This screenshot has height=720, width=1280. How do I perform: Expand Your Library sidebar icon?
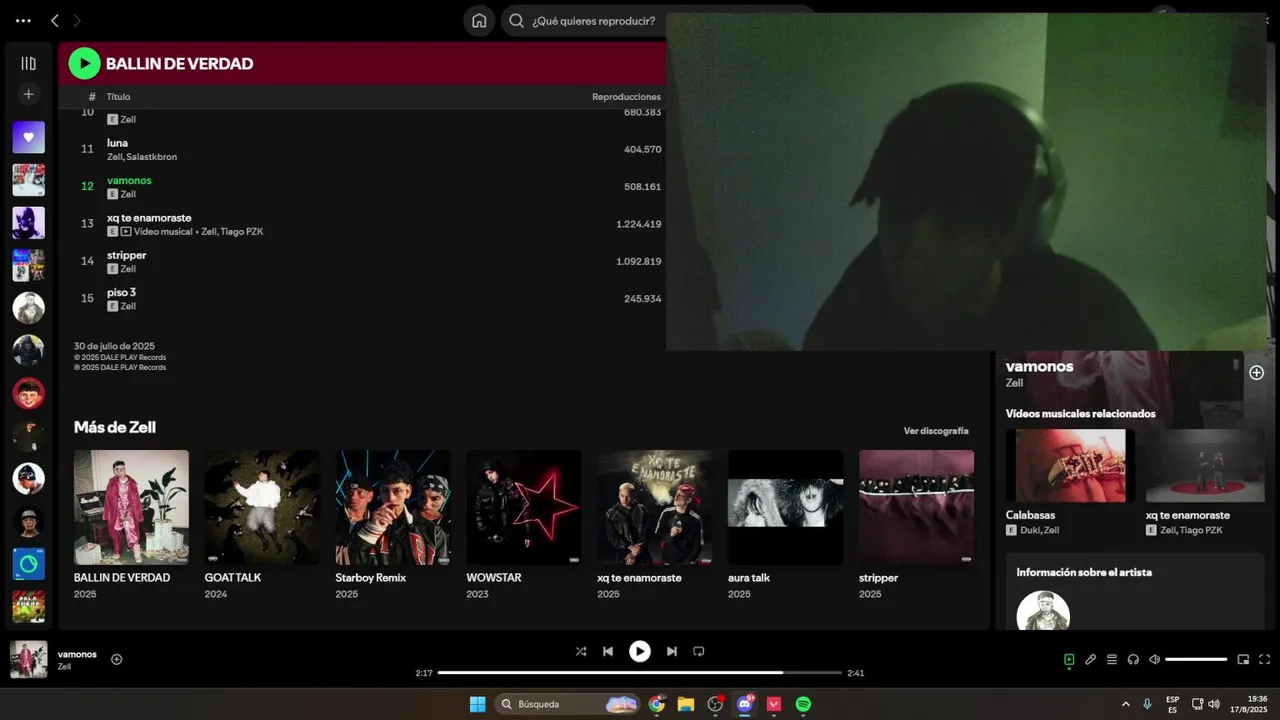tap(28, 63)
